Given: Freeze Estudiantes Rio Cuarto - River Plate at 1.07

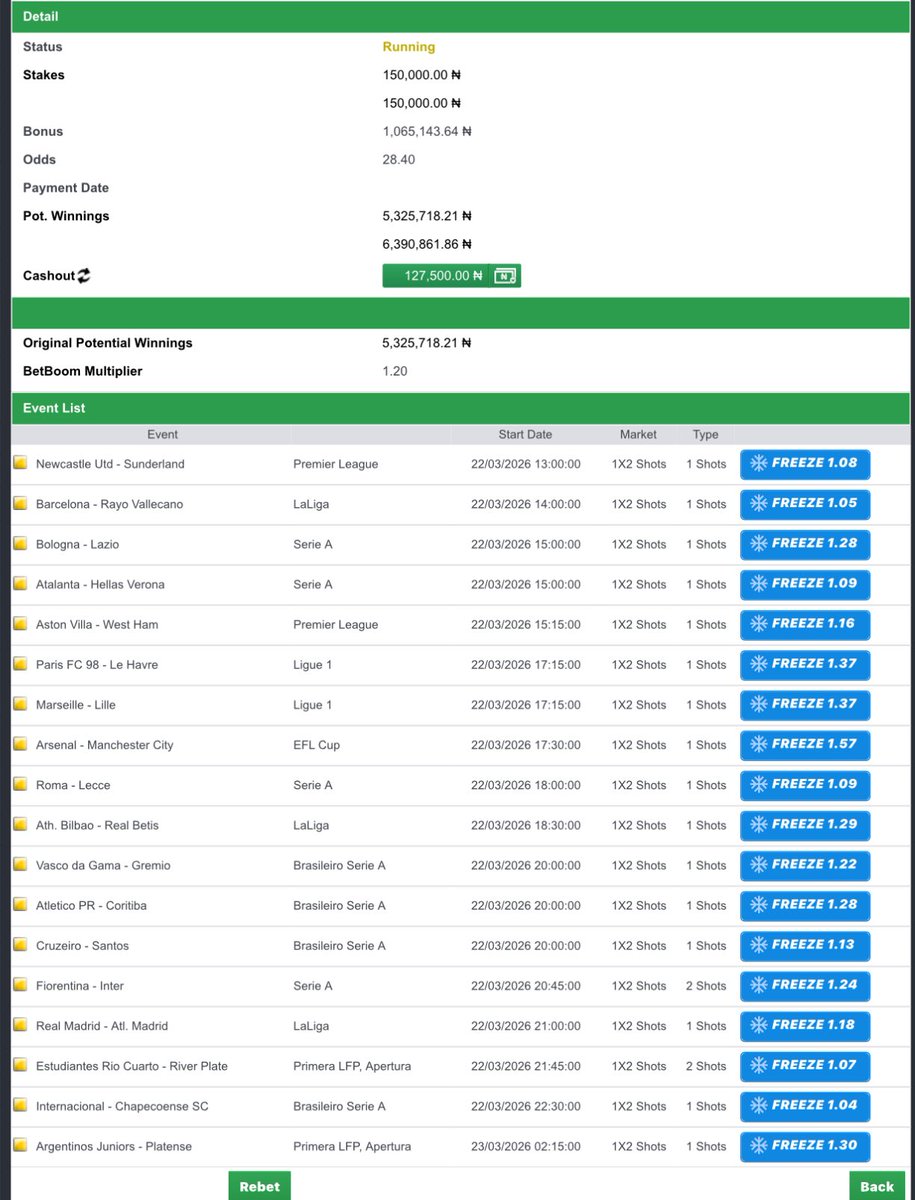Looking at the screenshot, I should tap(805, 1066).
